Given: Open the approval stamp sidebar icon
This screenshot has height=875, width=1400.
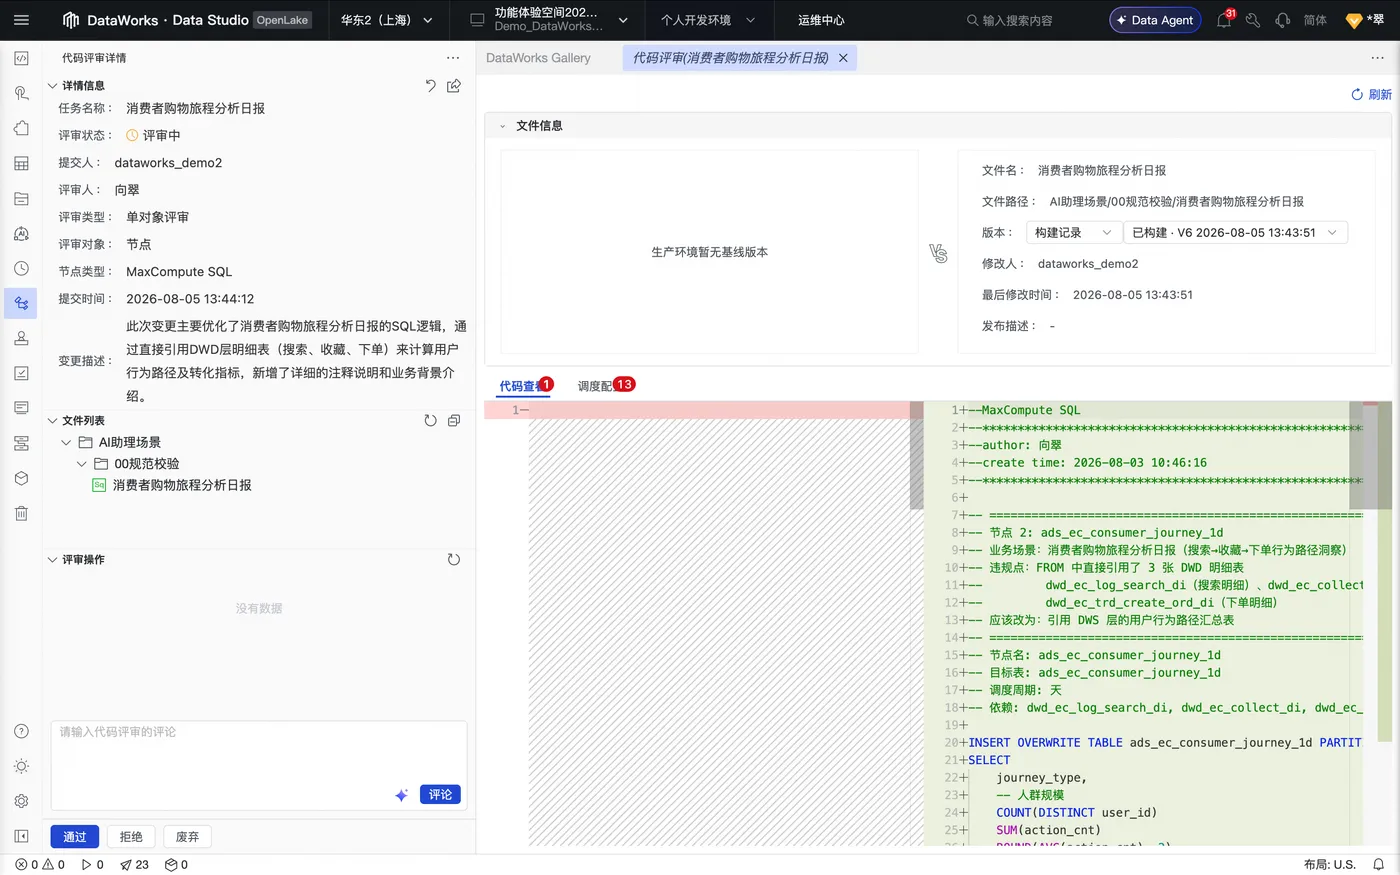Looking at the screenshot, I should [x=21, y=338].
